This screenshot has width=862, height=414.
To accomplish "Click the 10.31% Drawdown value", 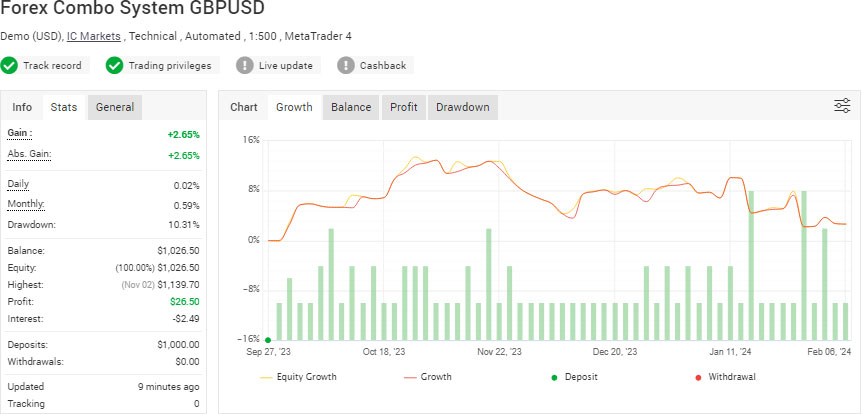I will pos(183,225).
